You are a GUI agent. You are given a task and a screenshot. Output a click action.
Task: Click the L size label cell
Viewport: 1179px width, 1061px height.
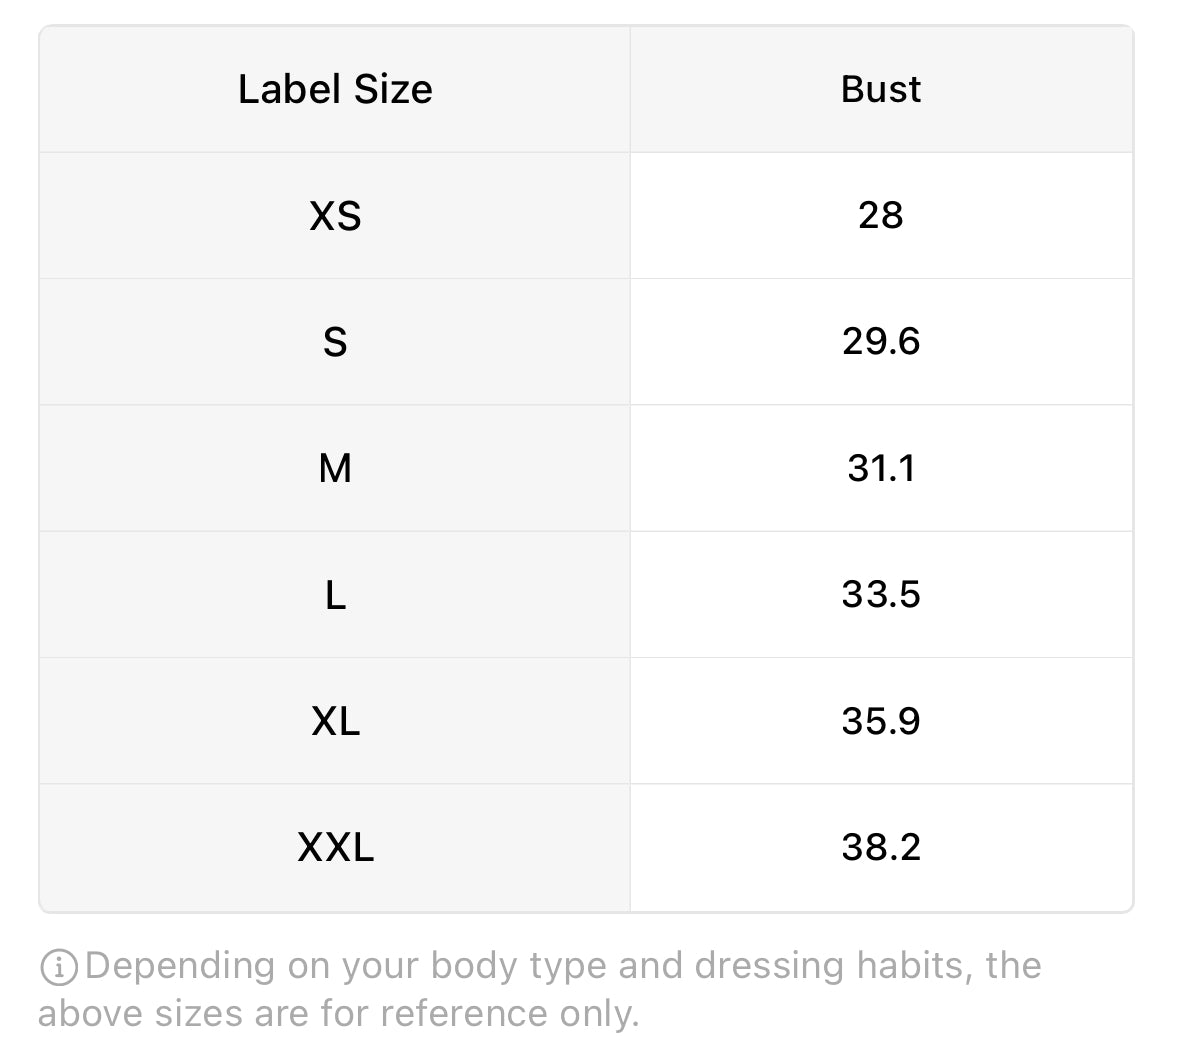click(x=335, y=595)
